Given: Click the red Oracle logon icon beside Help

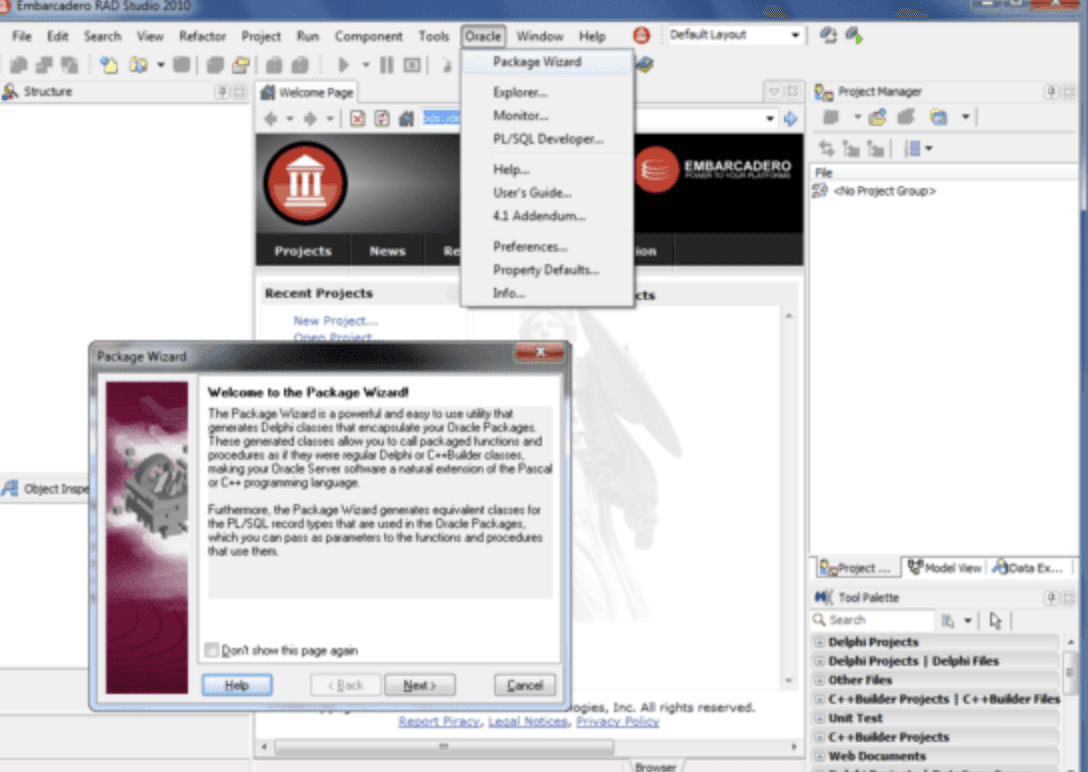Looking at the screenshot, I should (x=641, y=35).
